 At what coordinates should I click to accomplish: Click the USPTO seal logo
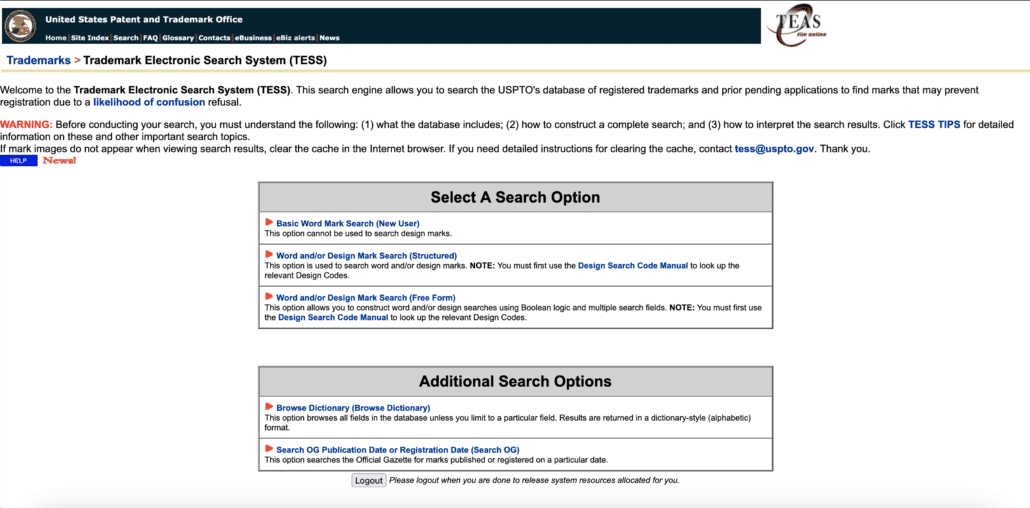pyautogui.click(x=20, y=26)
